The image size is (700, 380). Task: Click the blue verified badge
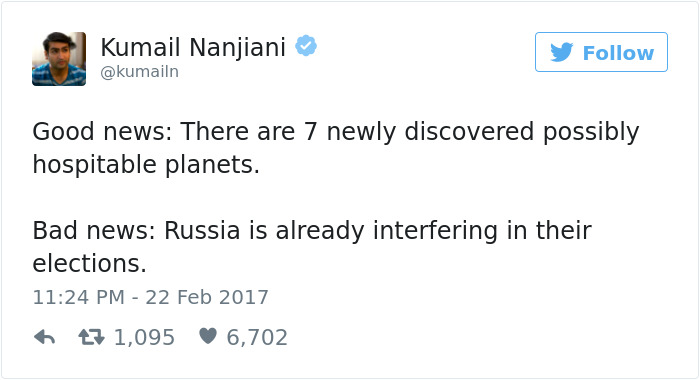click(x=306, y=46)
